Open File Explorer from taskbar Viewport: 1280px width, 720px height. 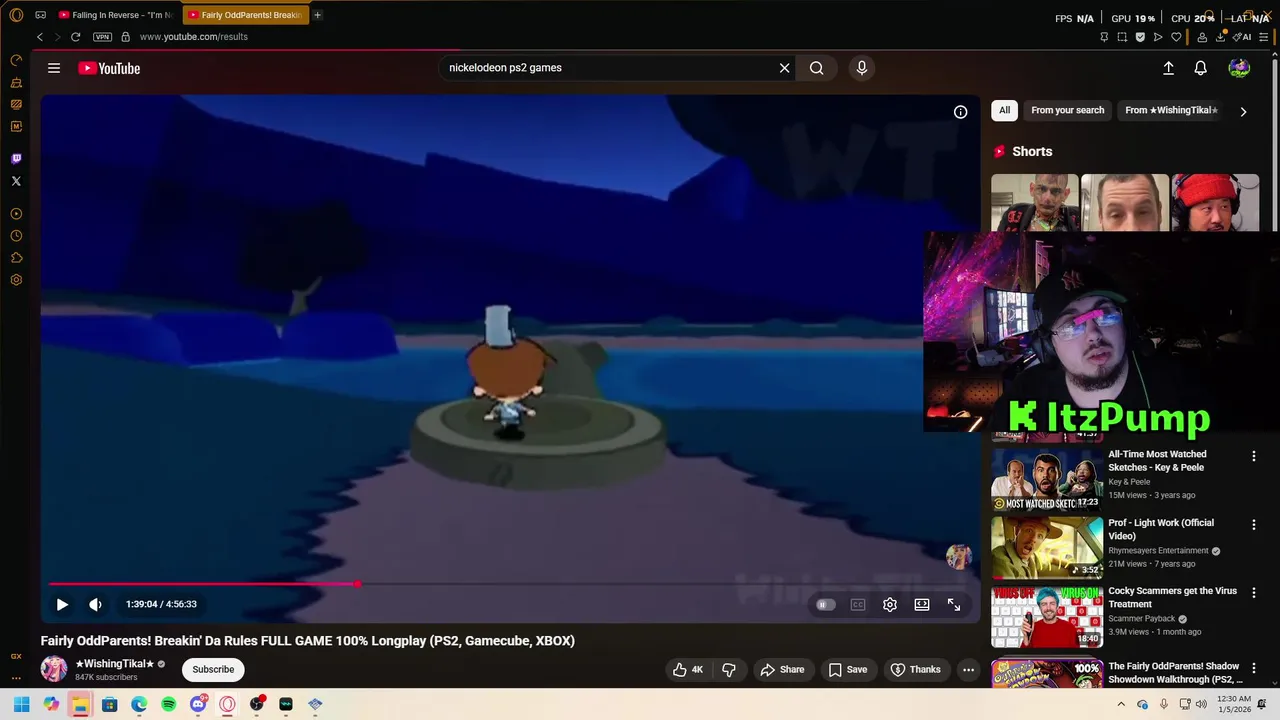click(80, 704)
